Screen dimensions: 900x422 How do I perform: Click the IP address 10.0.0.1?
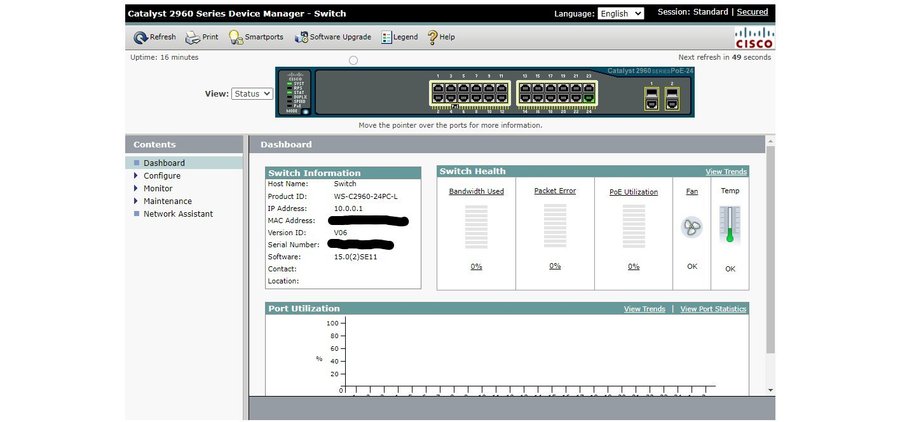(x=348, y=208)
